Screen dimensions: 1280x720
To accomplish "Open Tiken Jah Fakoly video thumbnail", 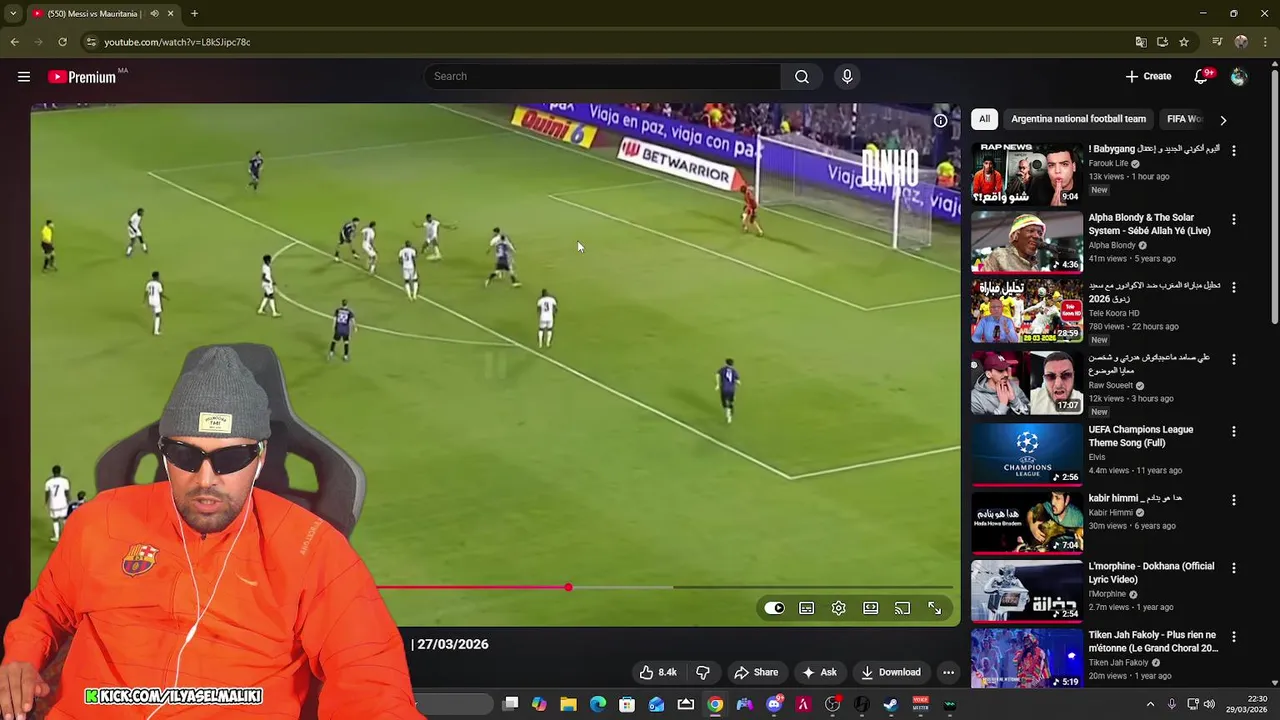I will click(1026, 659).
